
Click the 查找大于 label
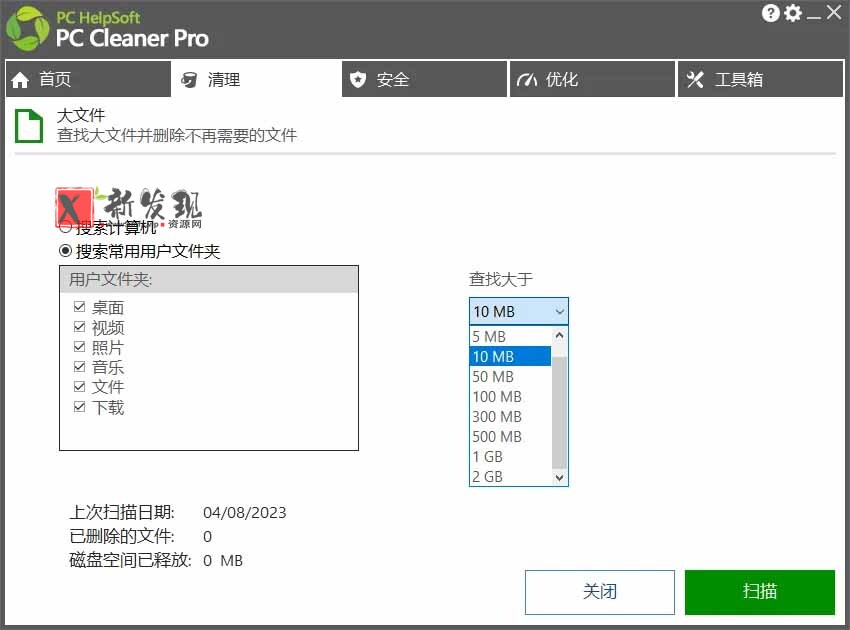500,279
